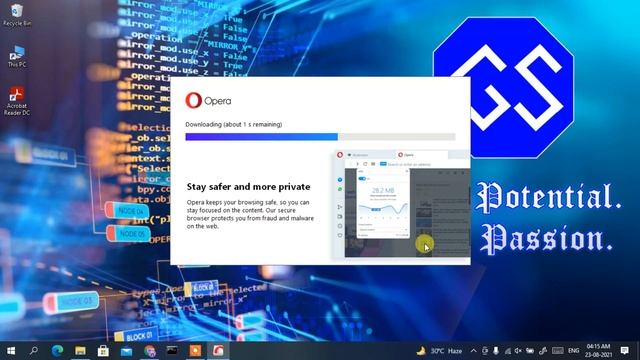Open the notification action center icon
The image size is (640, 360).
coord(624,350)
